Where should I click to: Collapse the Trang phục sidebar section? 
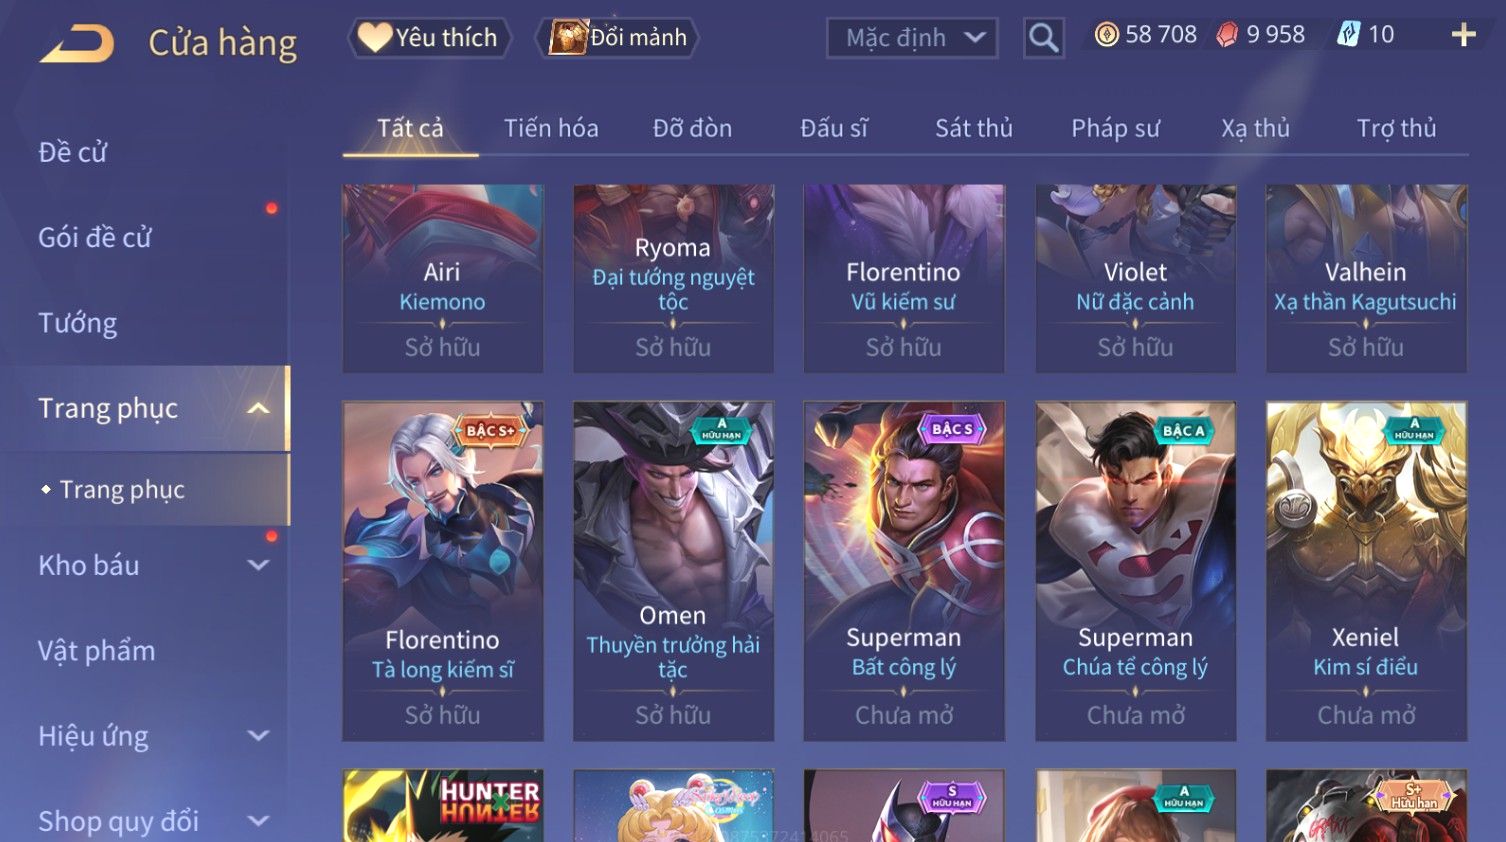point(258,408)
